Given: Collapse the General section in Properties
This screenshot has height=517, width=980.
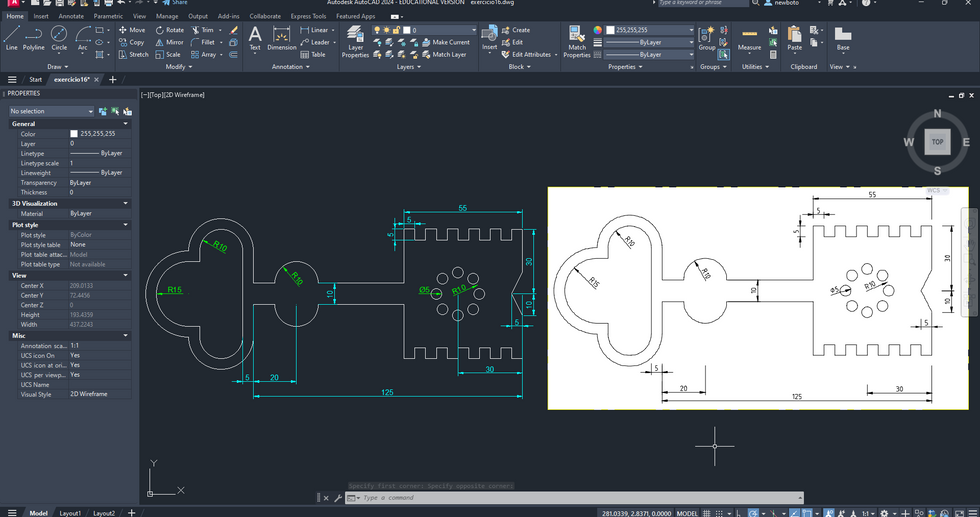Looking at the screenshot, I should pyautogui.click(x=126, y=124).
